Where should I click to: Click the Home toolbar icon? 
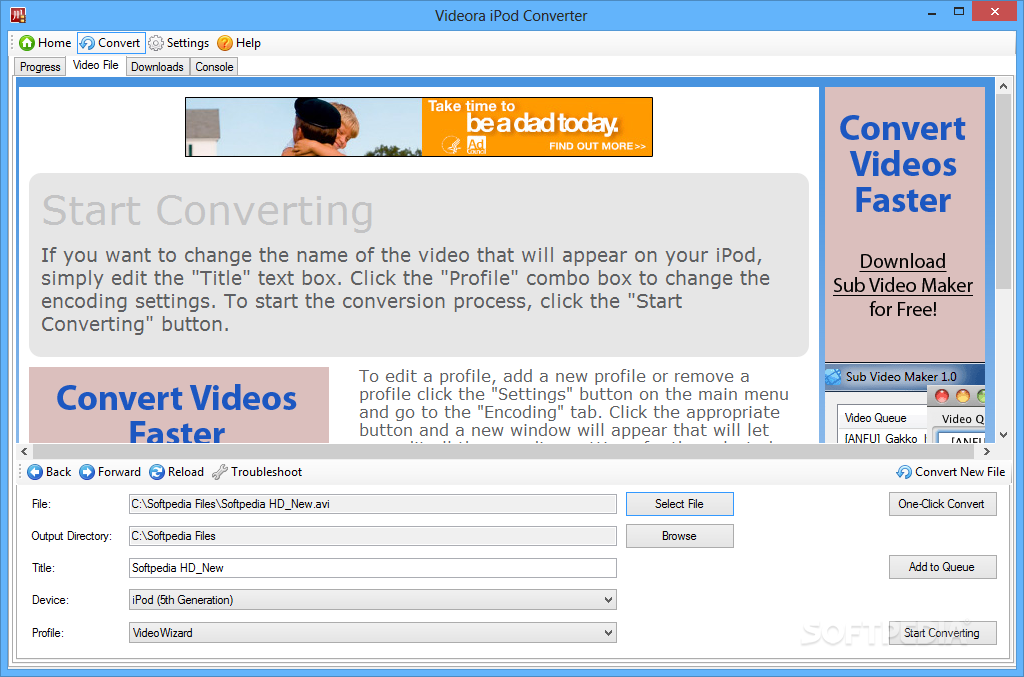tap(44, 43)
